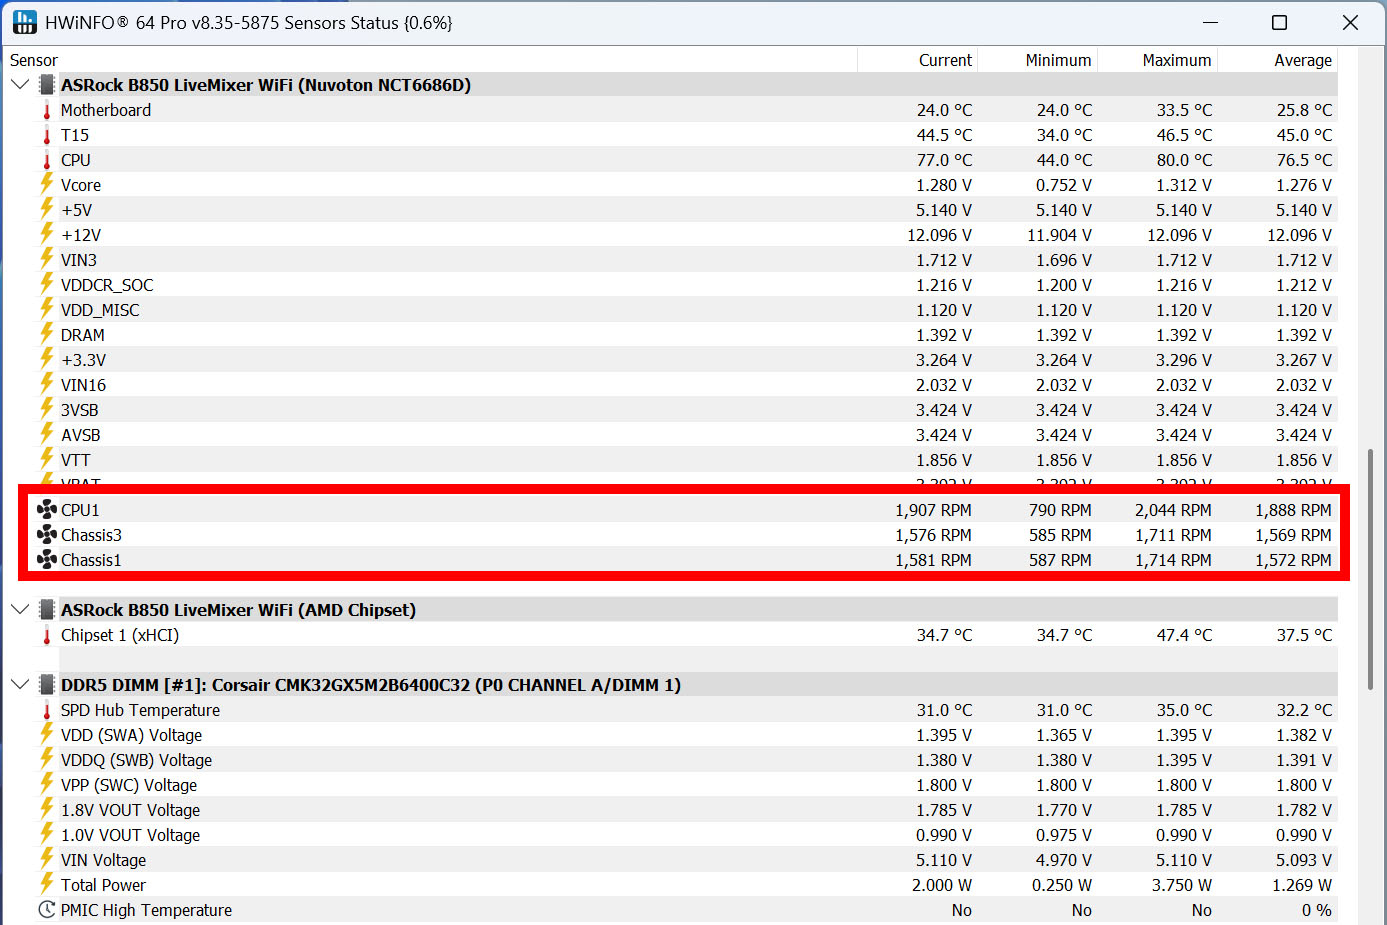Click the Sensor column header
The image size is (1387, 925).
coord(430,60)
